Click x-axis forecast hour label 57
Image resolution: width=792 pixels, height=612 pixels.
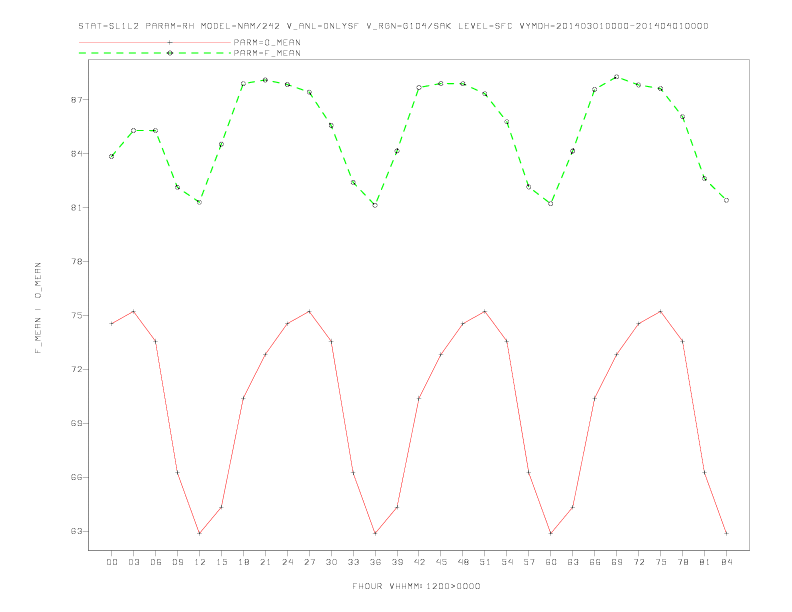(x=529, y=562)
